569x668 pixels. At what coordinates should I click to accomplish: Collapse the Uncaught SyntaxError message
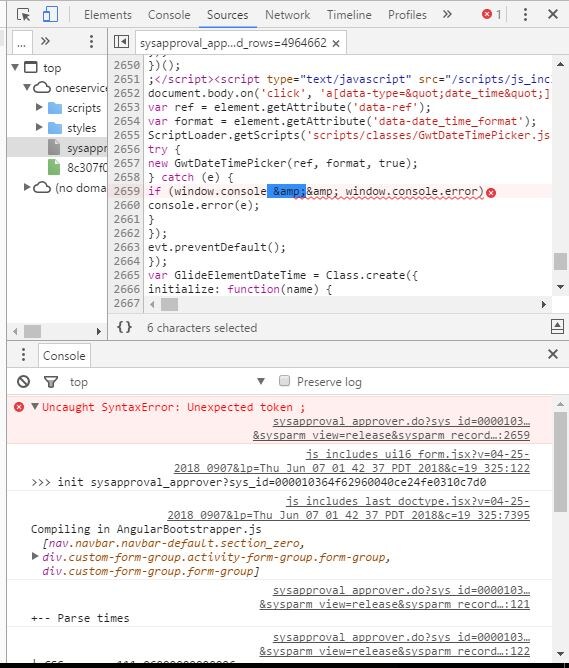click(x=35, y=406)
